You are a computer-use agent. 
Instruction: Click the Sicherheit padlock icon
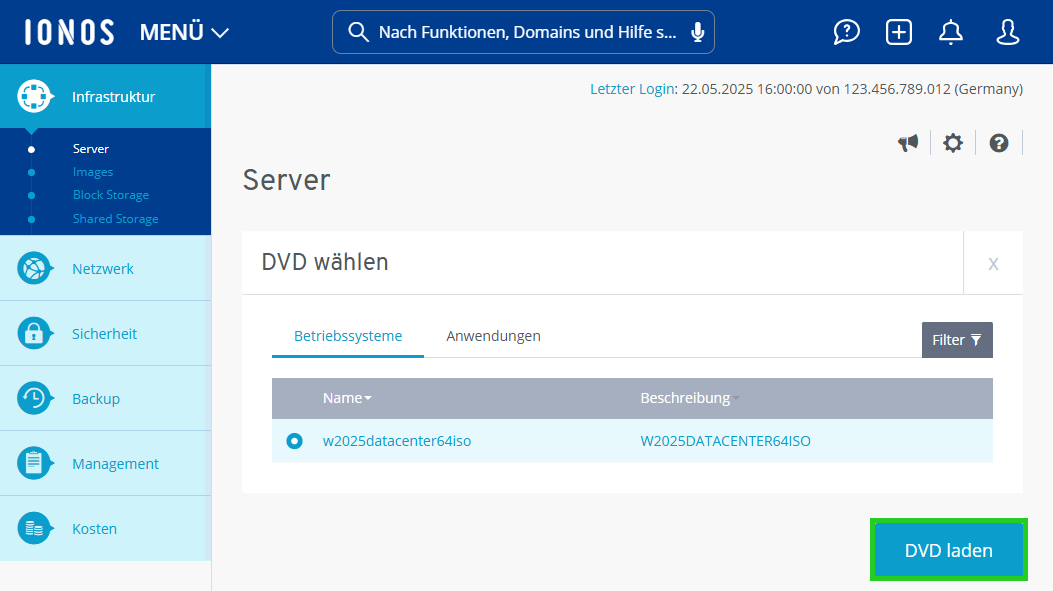click(x=36, y=333)
